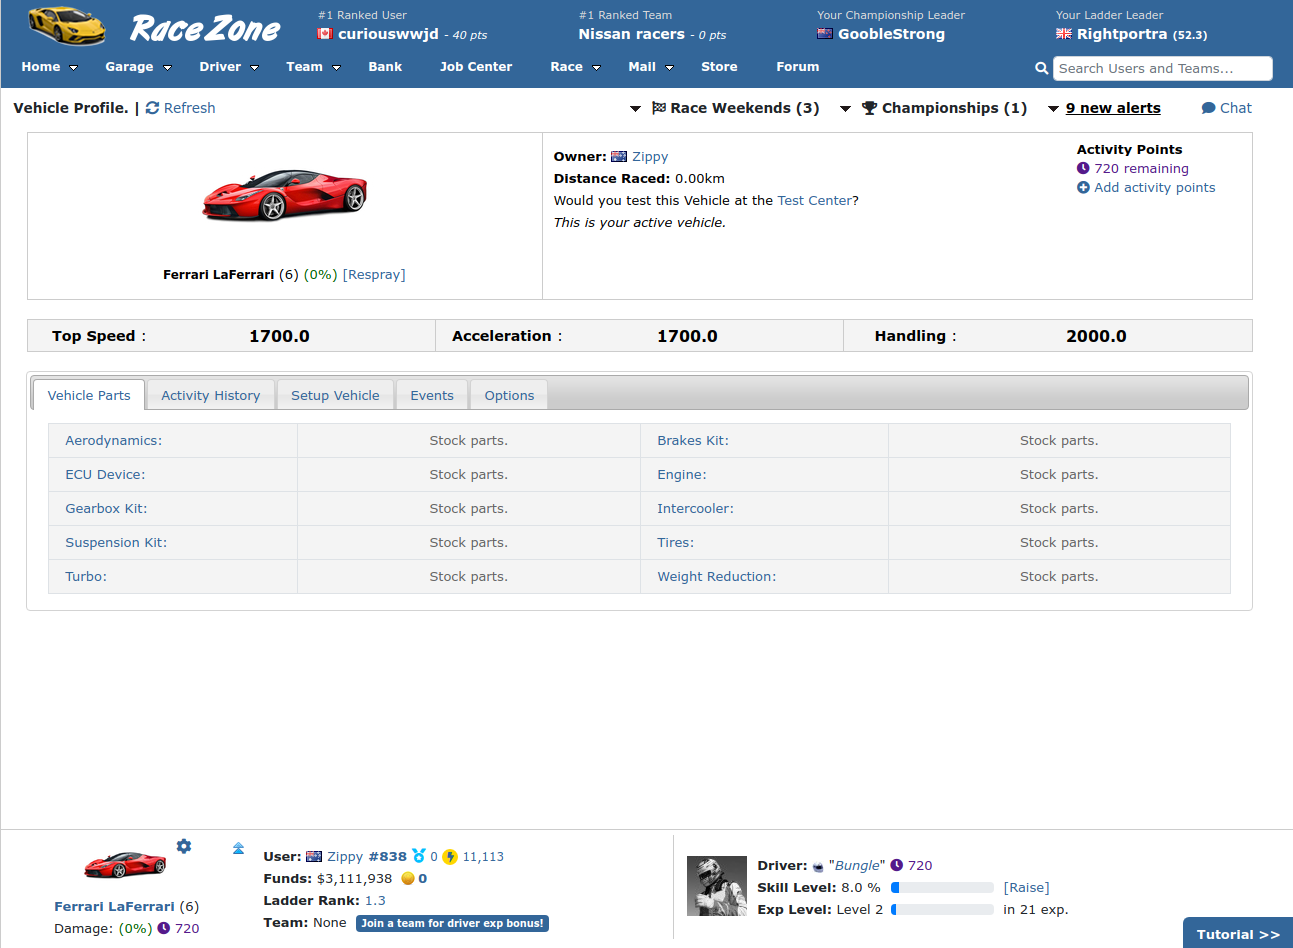The image size is (1293, 948).
Task: Open the curiouswwjd user profile
Action: (x=388, y=34)
